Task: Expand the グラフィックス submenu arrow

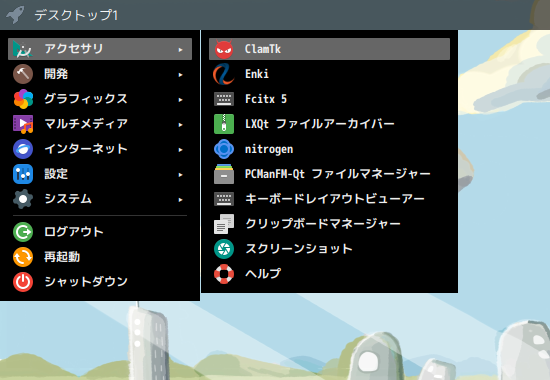Action: (180, 99)
